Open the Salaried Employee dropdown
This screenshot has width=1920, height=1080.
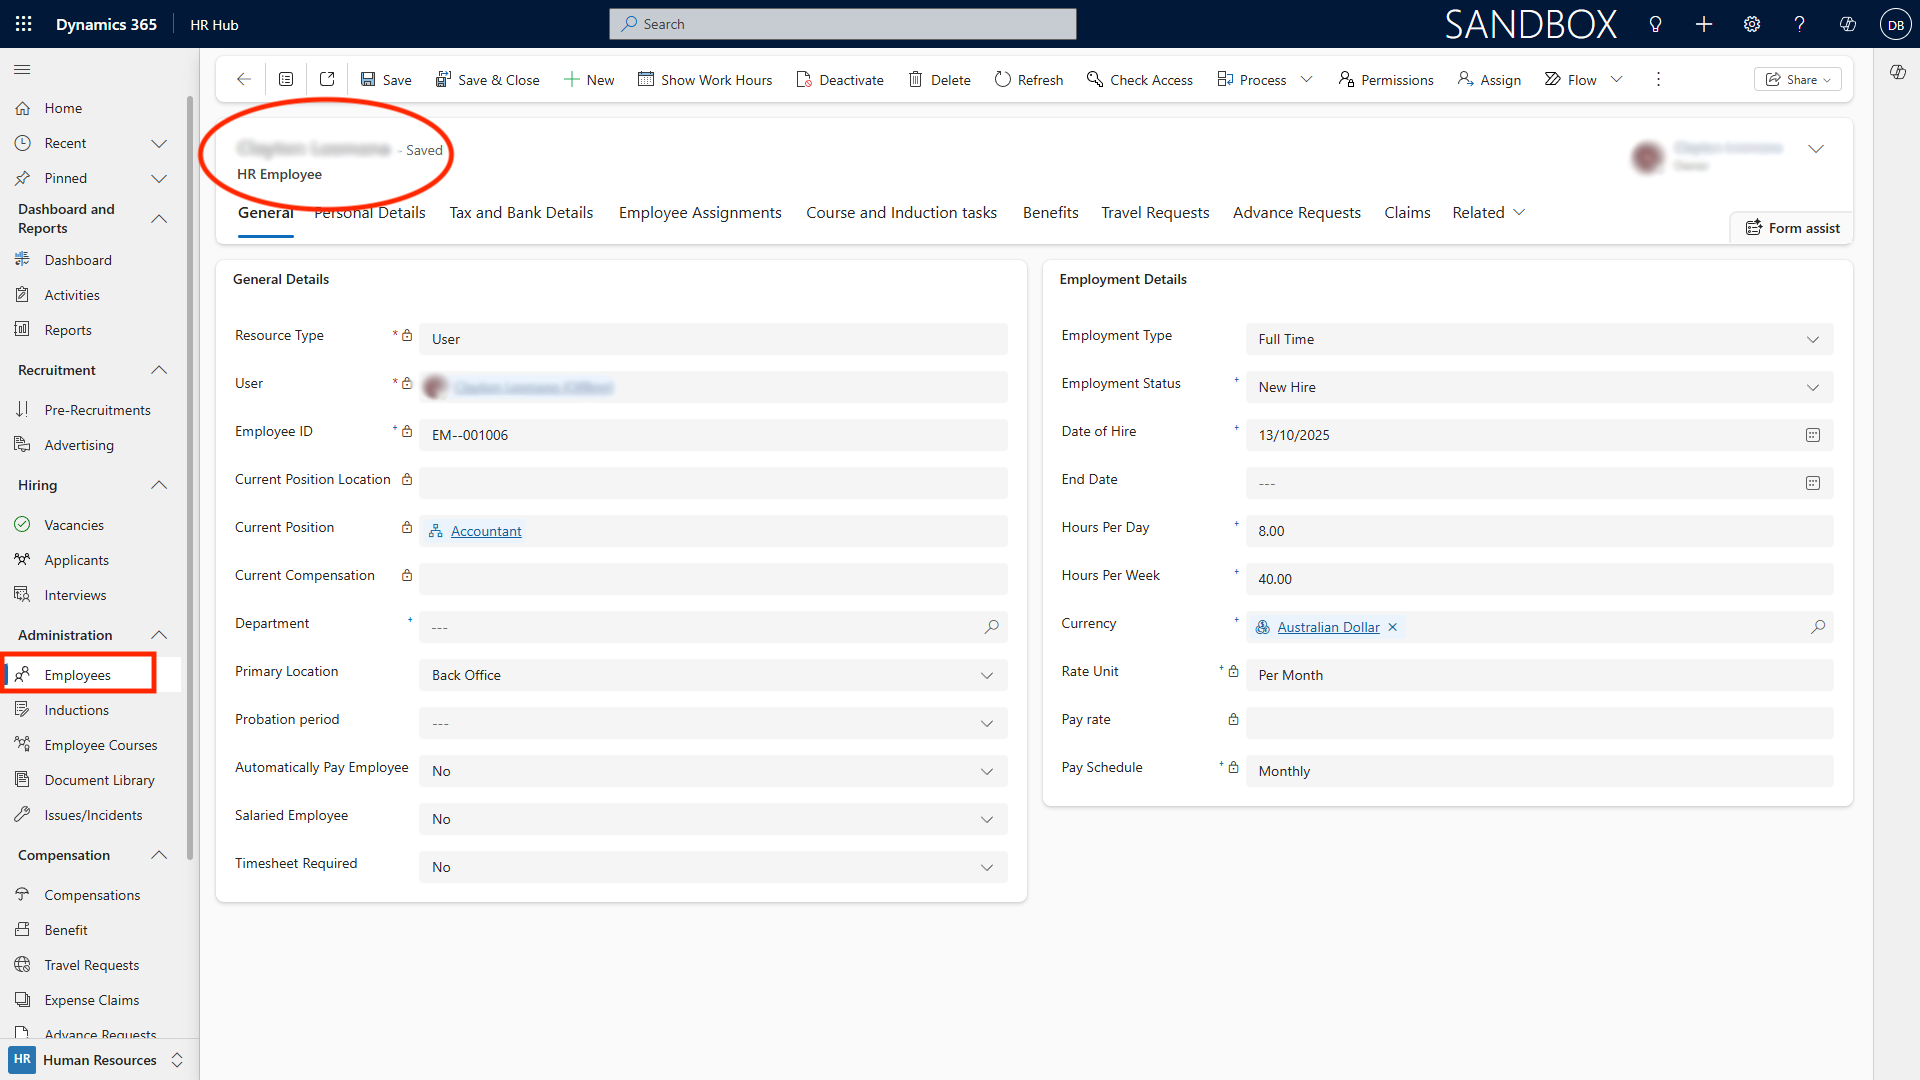[x=986, y=819]
